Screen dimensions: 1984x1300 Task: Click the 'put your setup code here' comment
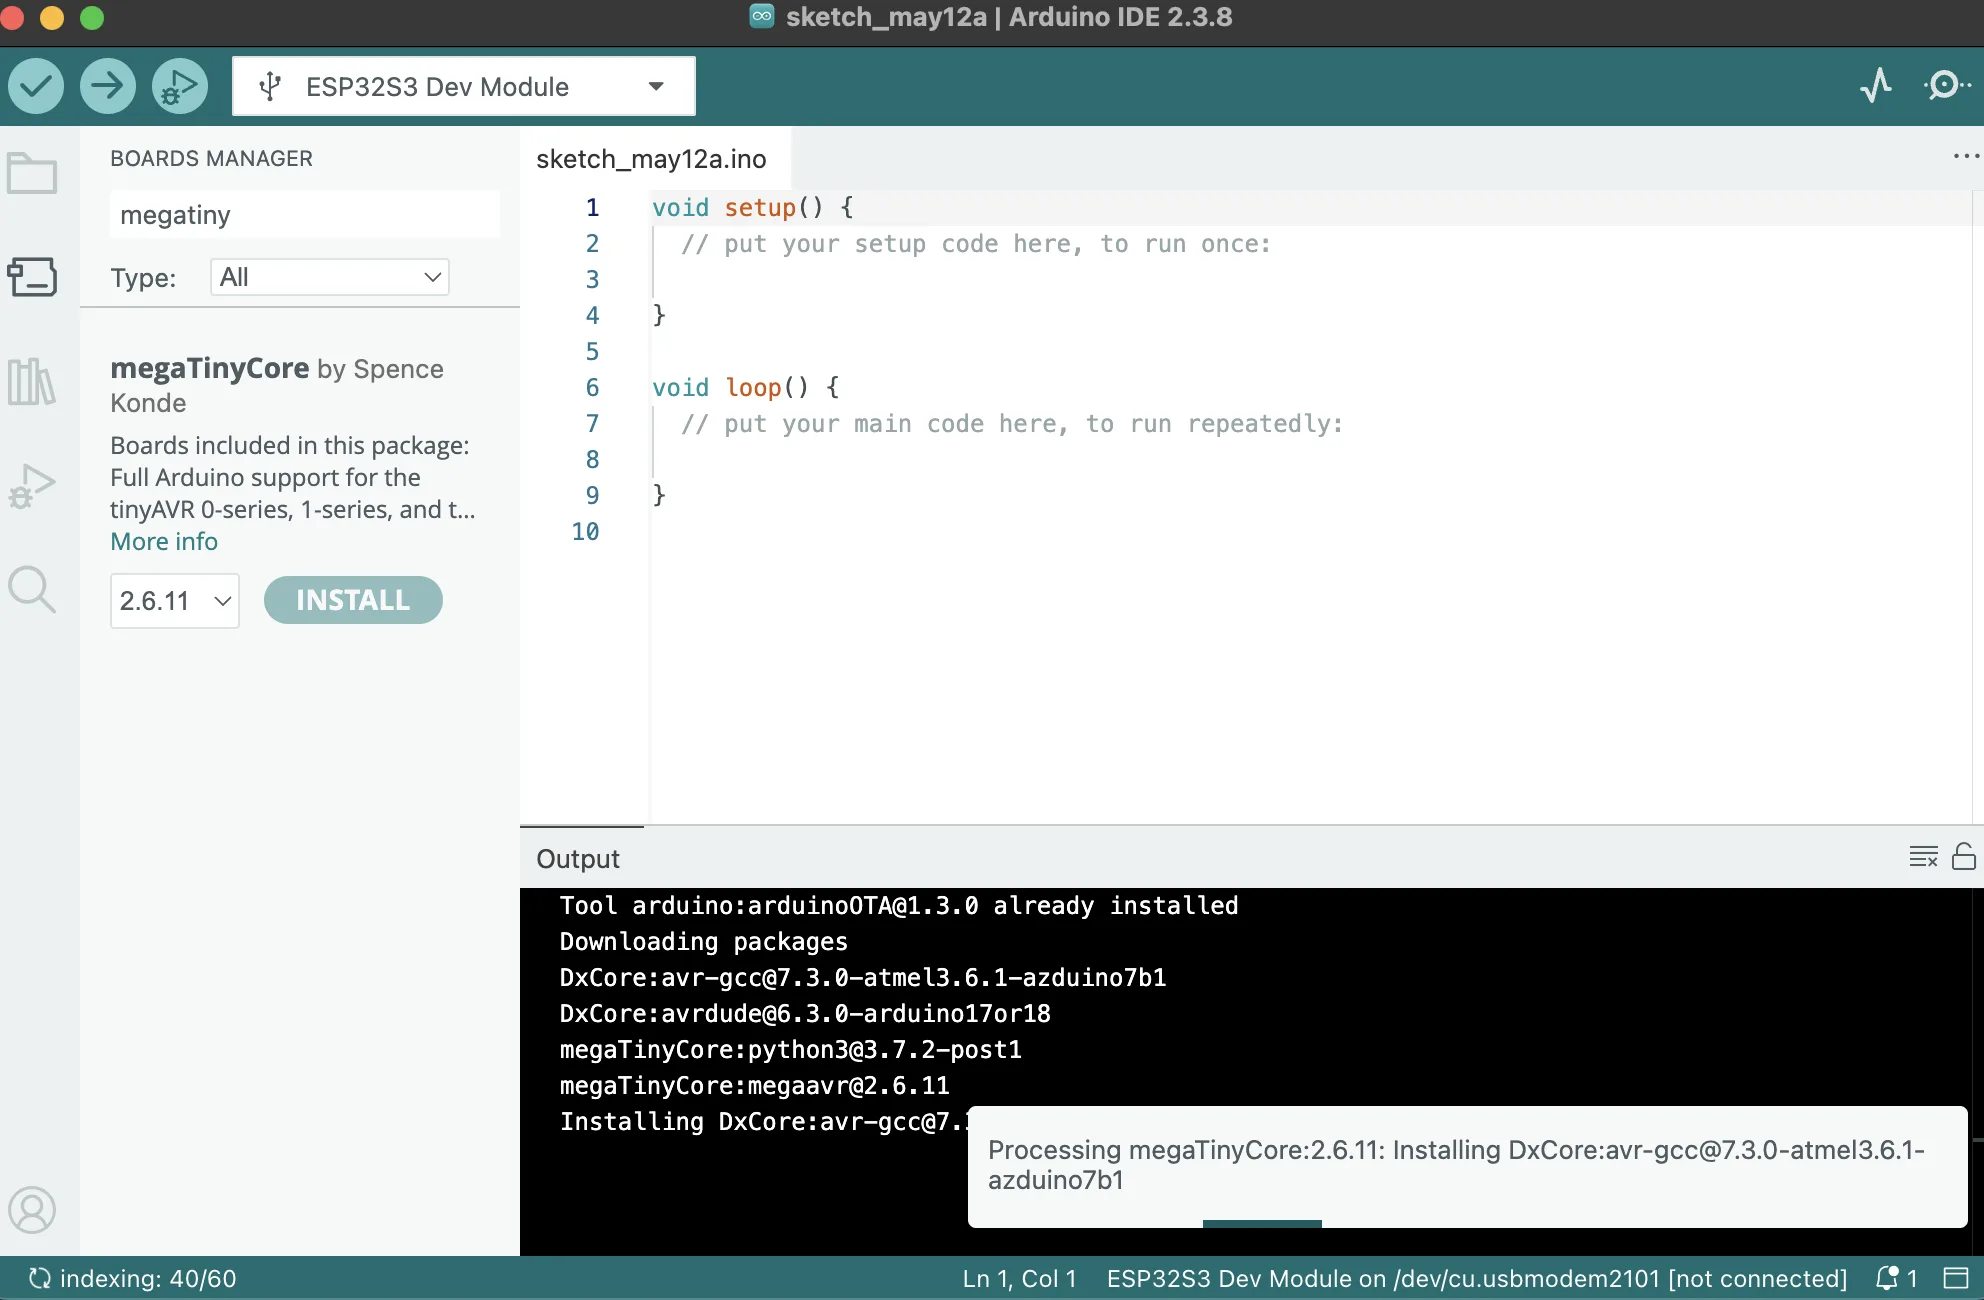tap(976, 244)
